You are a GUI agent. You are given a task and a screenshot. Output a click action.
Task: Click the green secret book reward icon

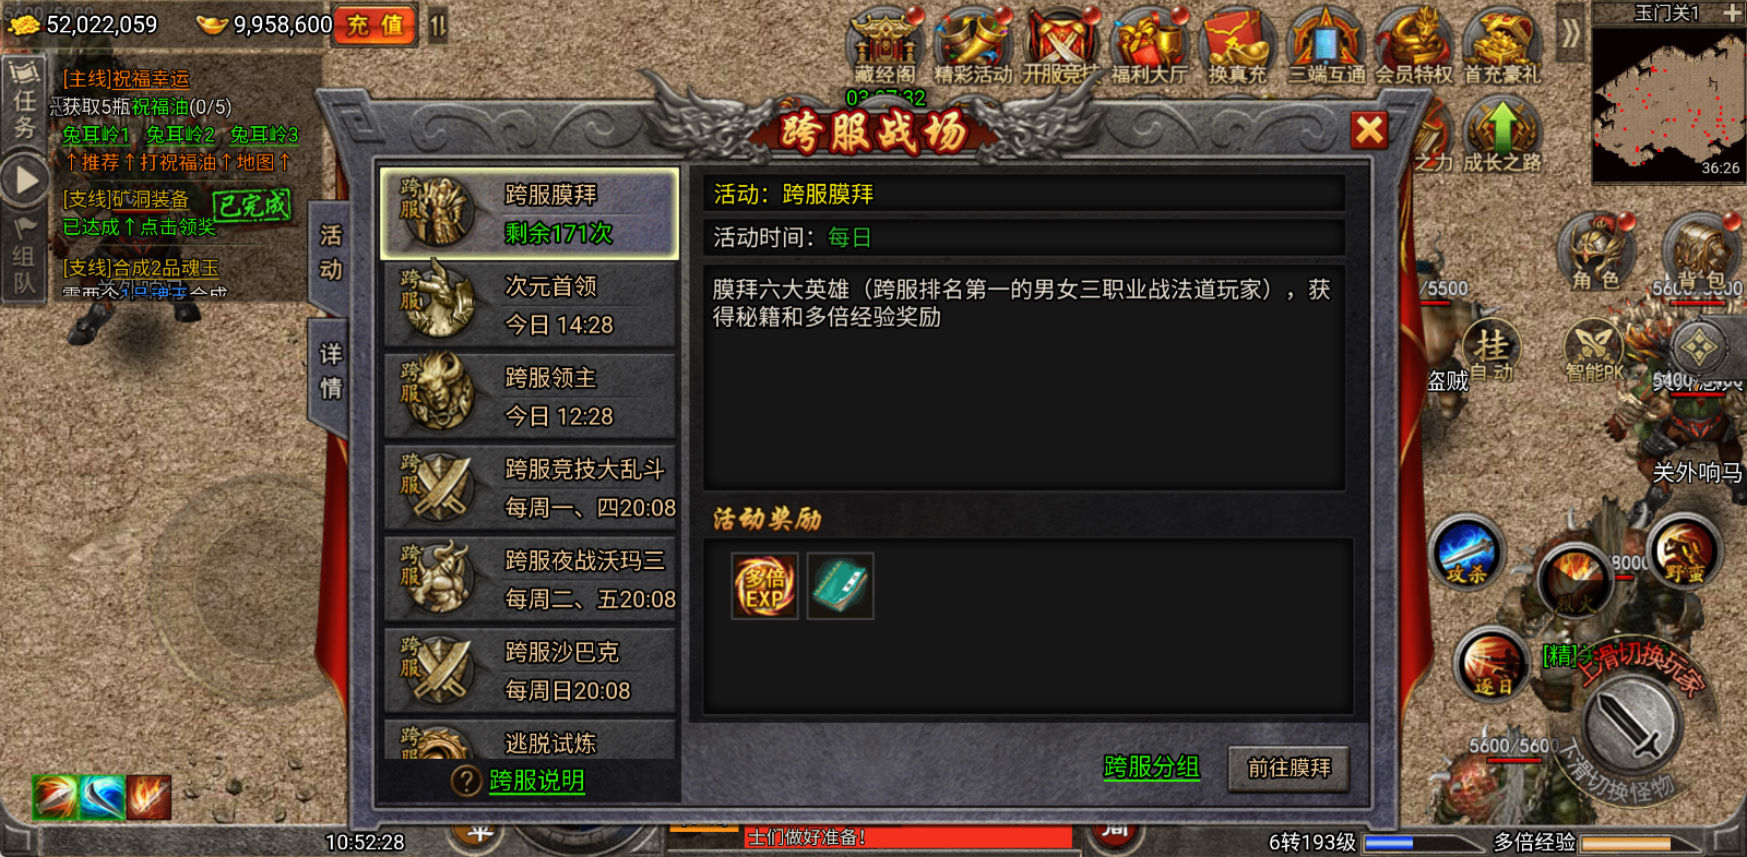840,586
